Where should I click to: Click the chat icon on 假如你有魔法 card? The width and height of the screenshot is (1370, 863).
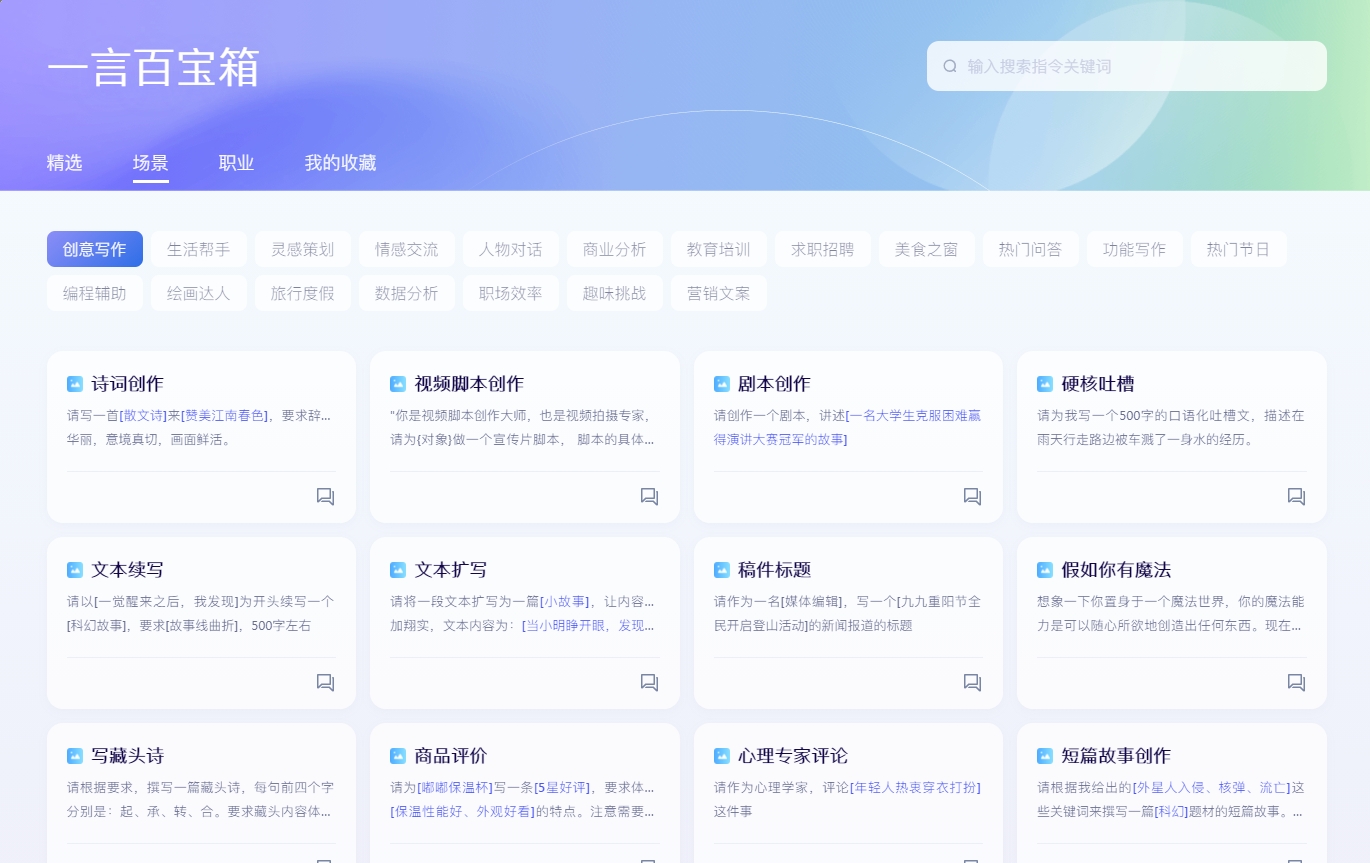(1296, 682)
